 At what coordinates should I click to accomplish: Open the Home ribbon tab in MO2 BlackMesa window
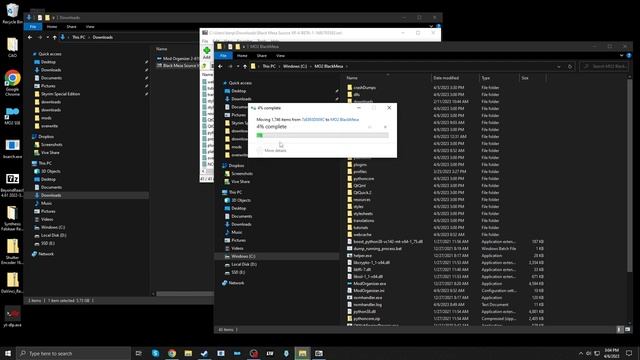pyautogui.click(x=242, y=56)
